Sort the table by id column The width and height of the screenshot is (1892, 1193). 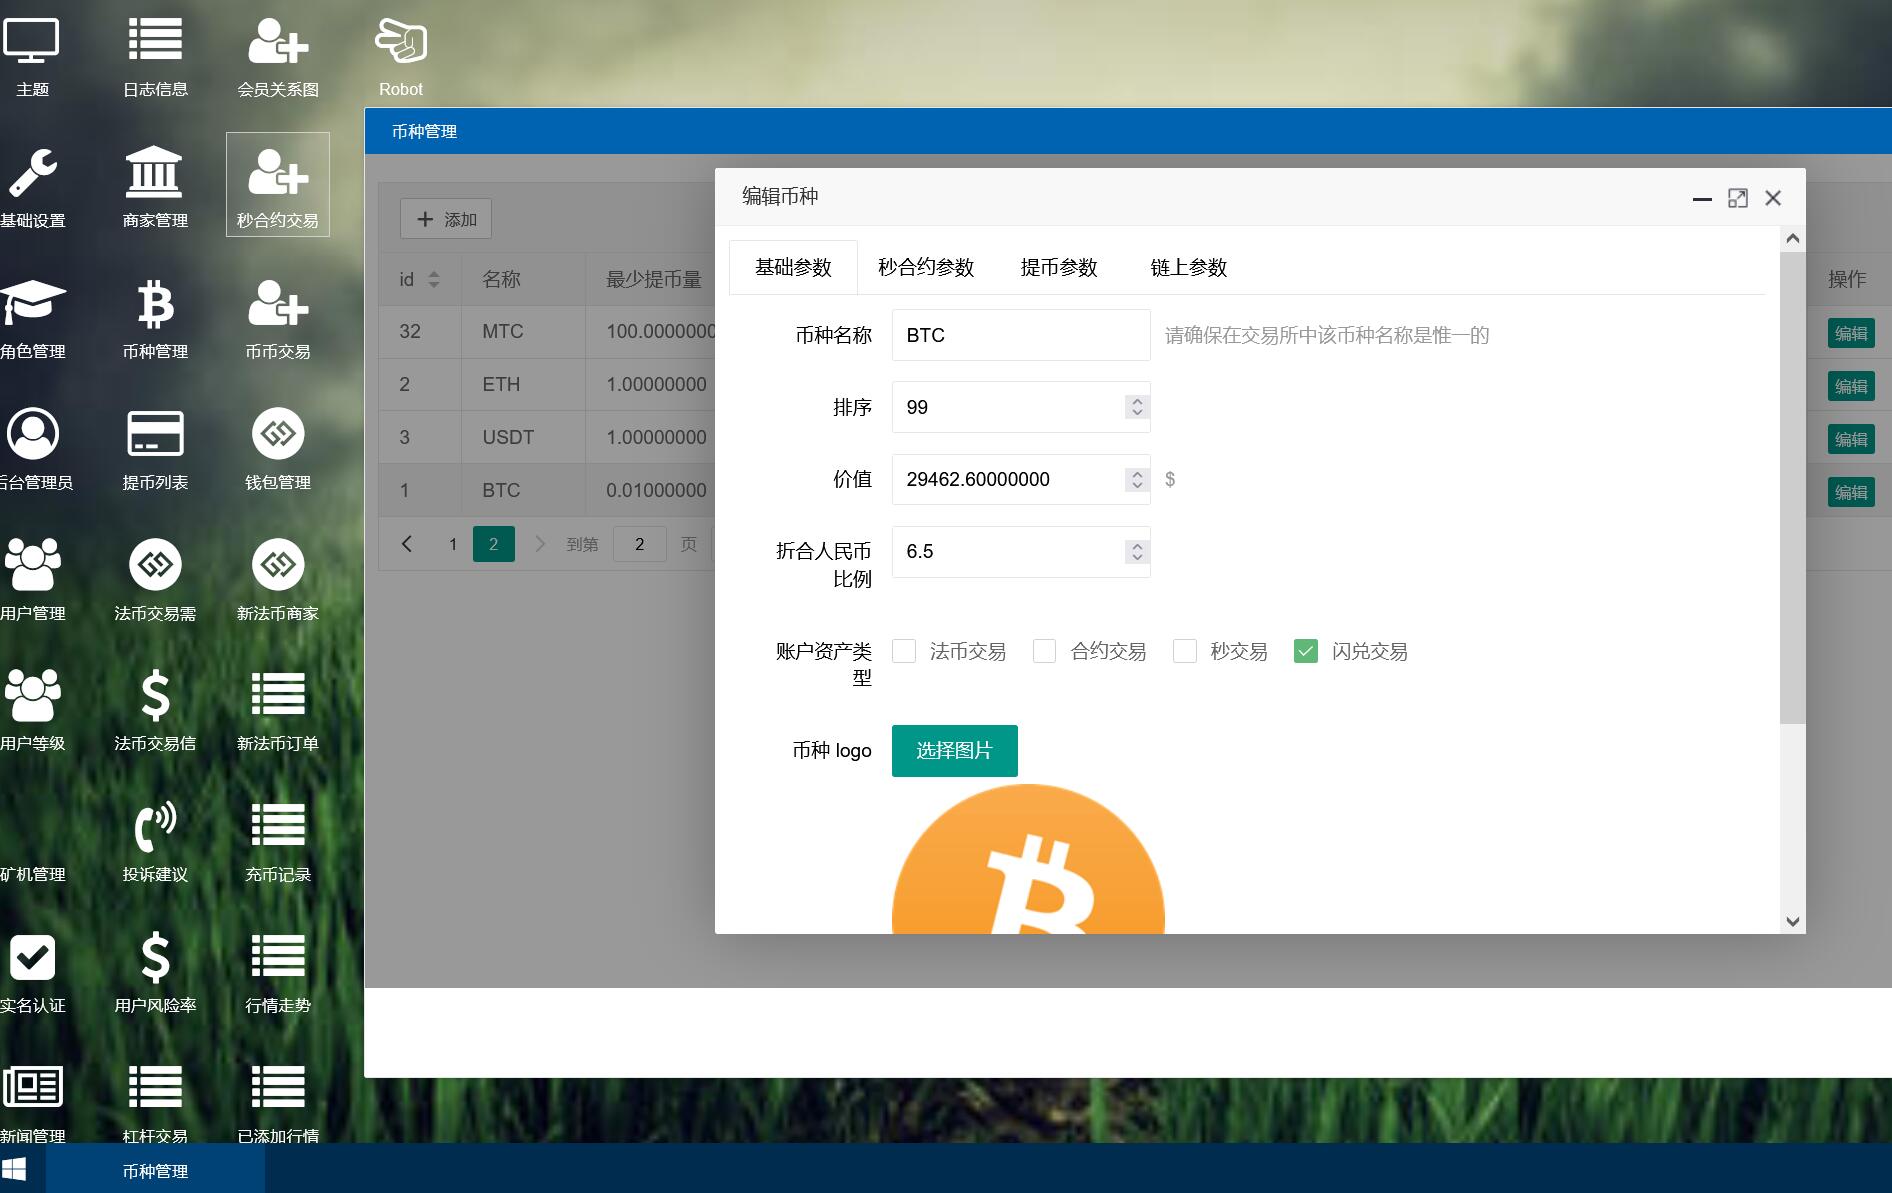tap(434, 279)
